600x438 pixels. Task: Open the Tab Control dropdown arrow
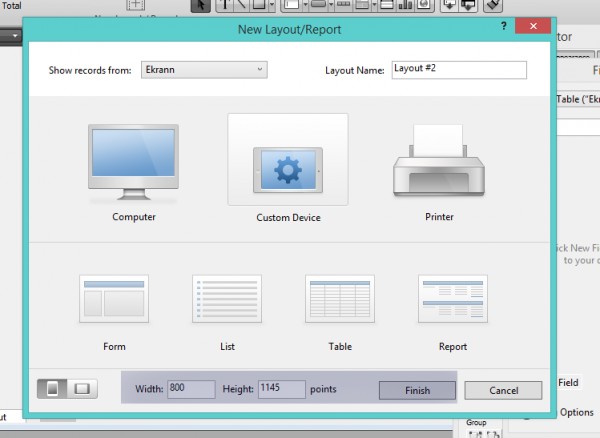pyautogui.click(x=374, y=5)
